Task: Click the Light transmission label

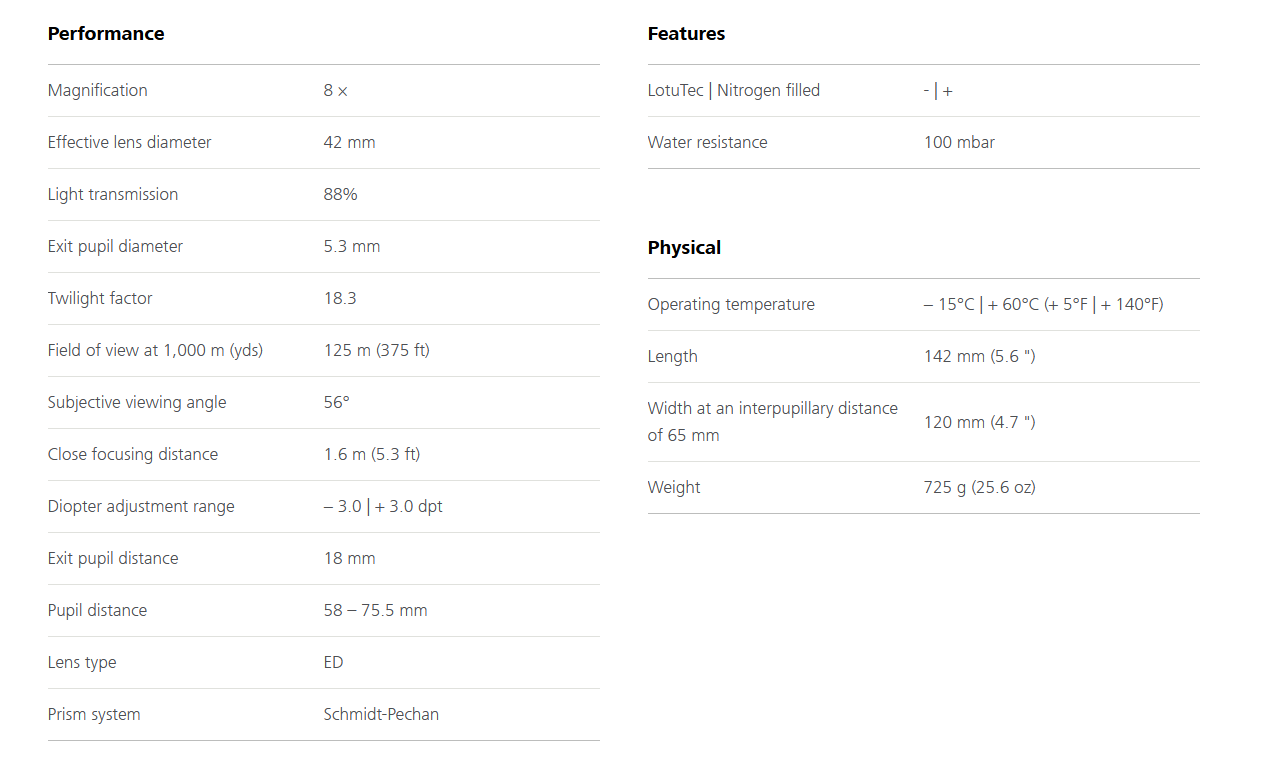Action: point(113,195)
